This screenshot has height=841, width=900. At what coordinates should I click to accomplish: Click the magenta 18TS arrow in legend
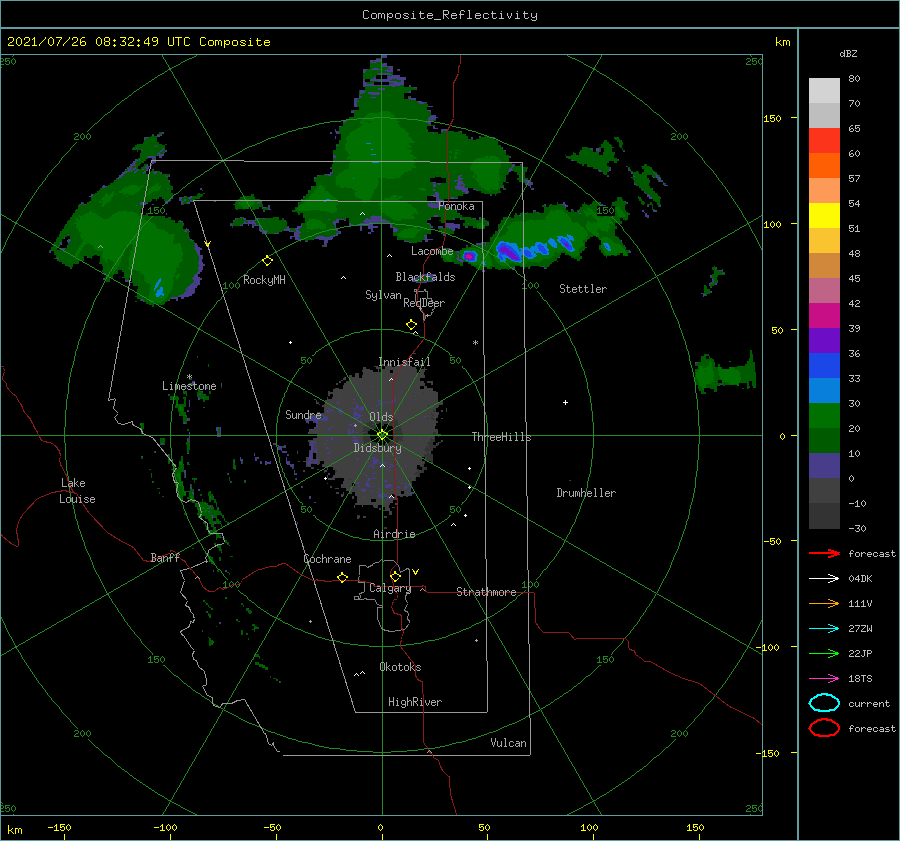pyautogui.click(x=824, y=679)
